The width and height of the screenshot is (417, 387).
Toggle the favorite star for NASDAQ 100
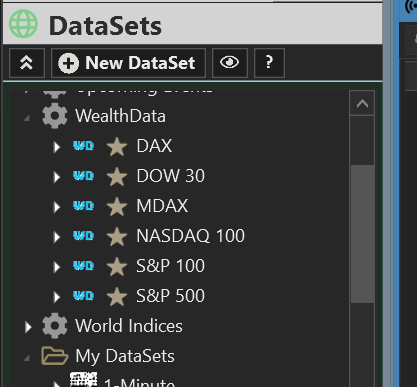117,236
